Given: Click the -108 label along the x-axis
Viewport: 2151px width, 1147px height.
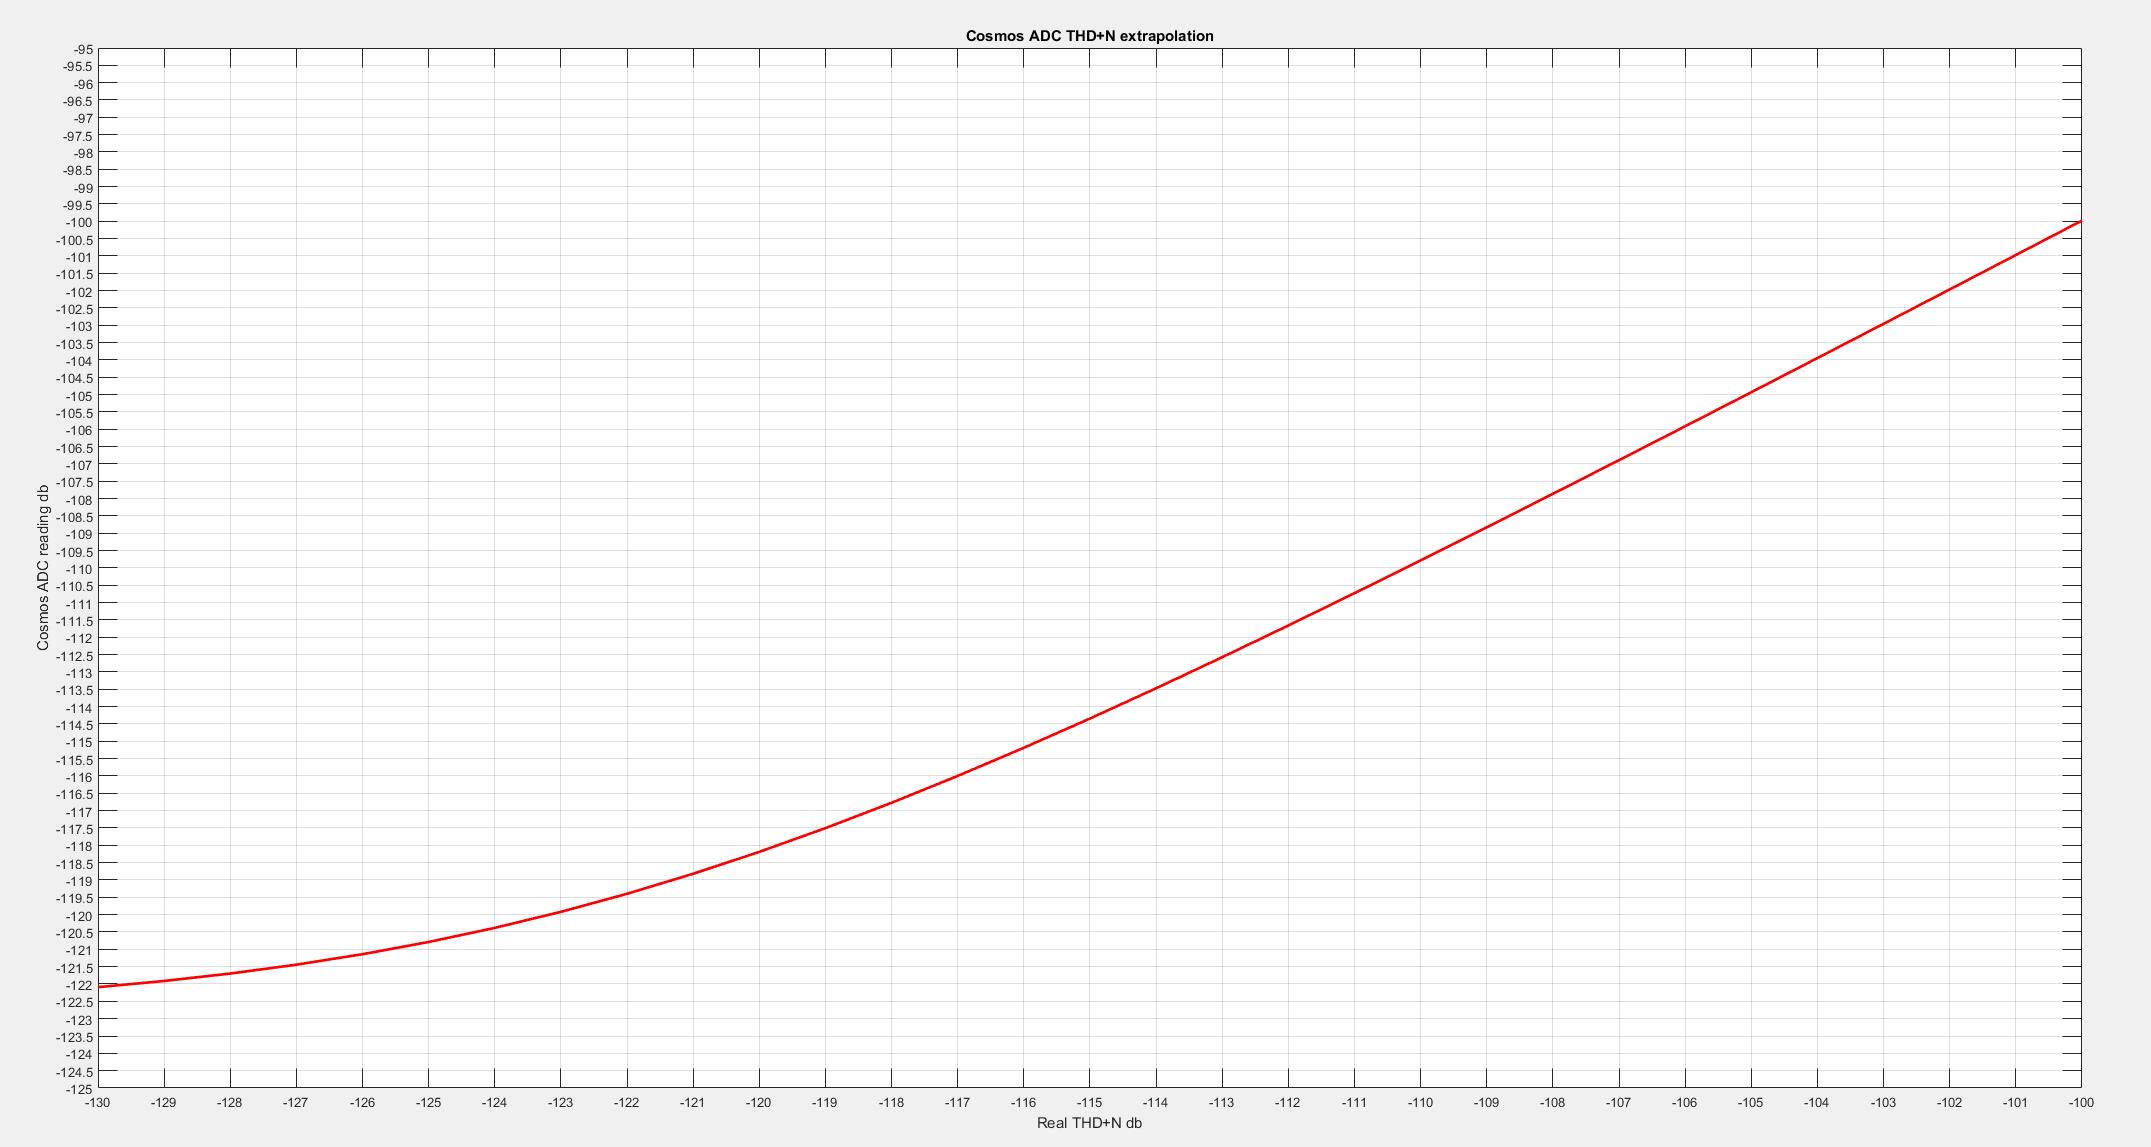Looking at the screenshot, I should pos(1552,1102).
